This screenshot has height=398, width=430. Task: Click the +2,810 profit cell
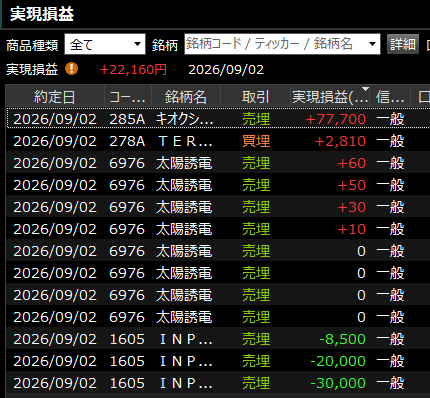click(340, 141)
